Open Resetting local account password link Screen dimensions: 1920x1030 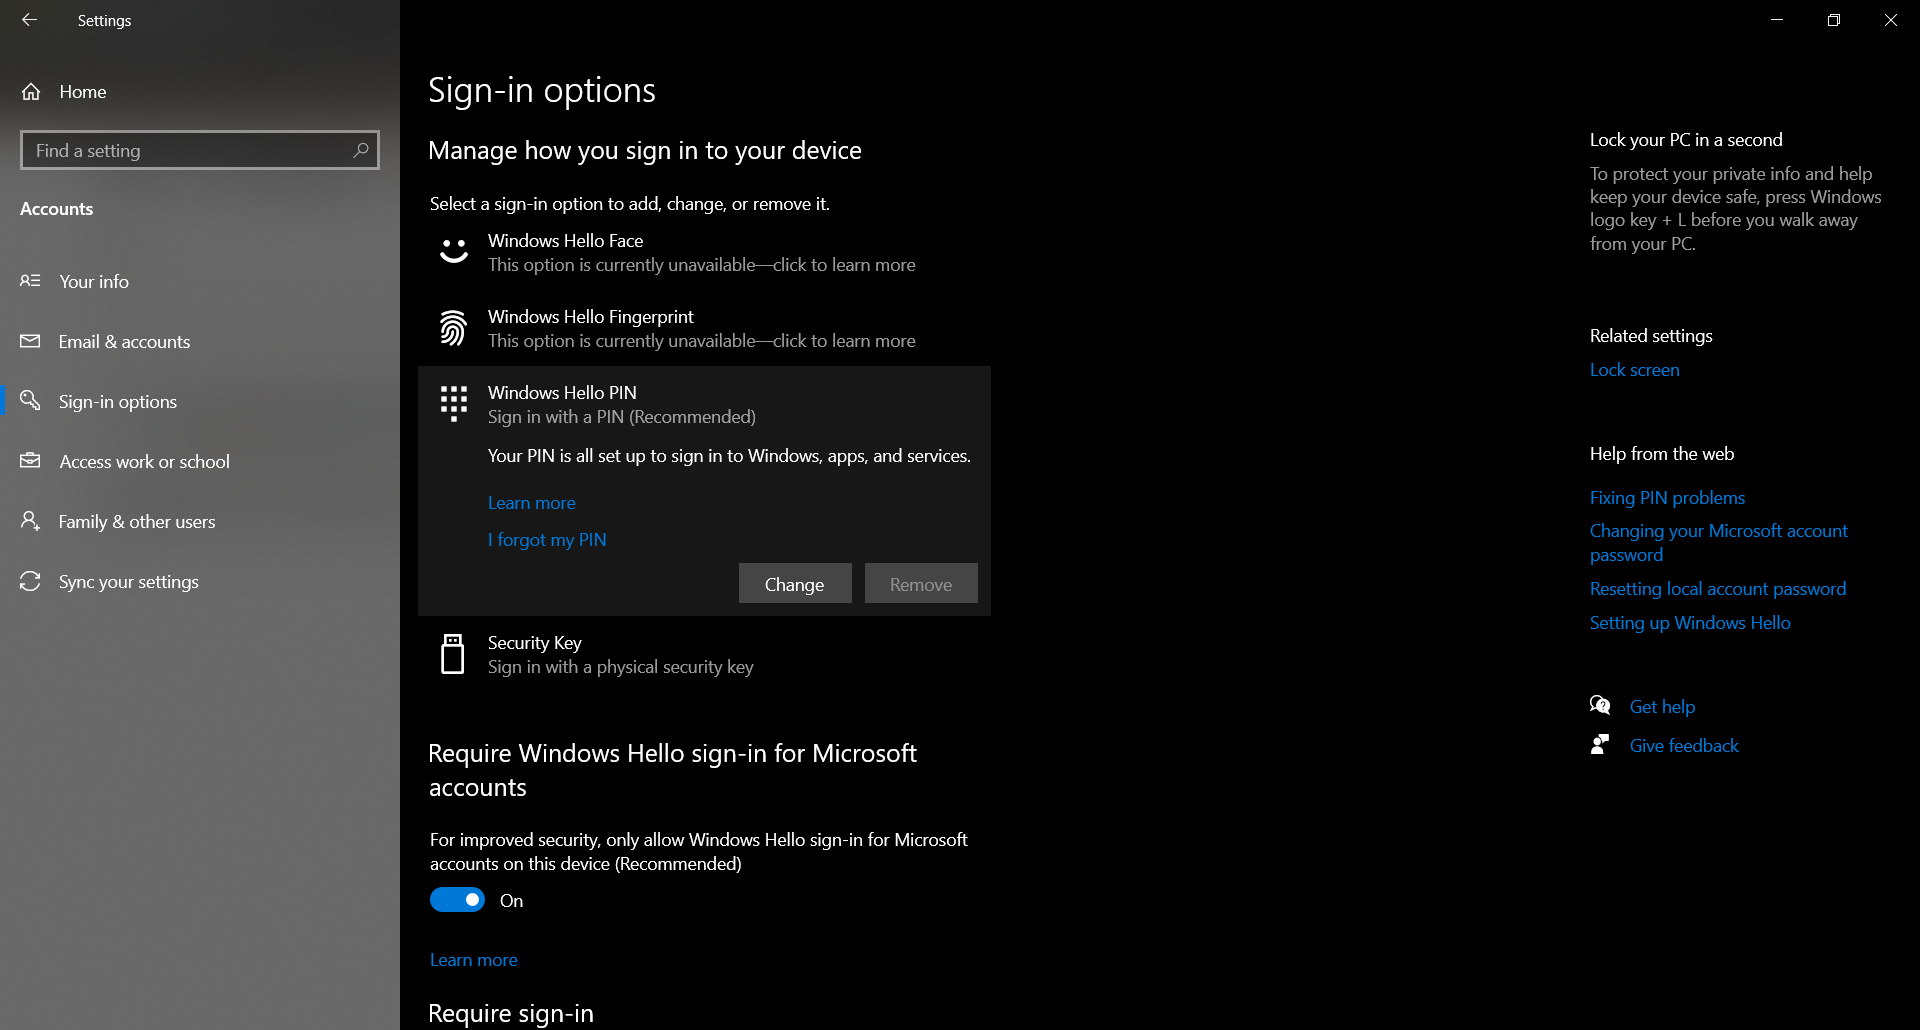pos(1718,589)
